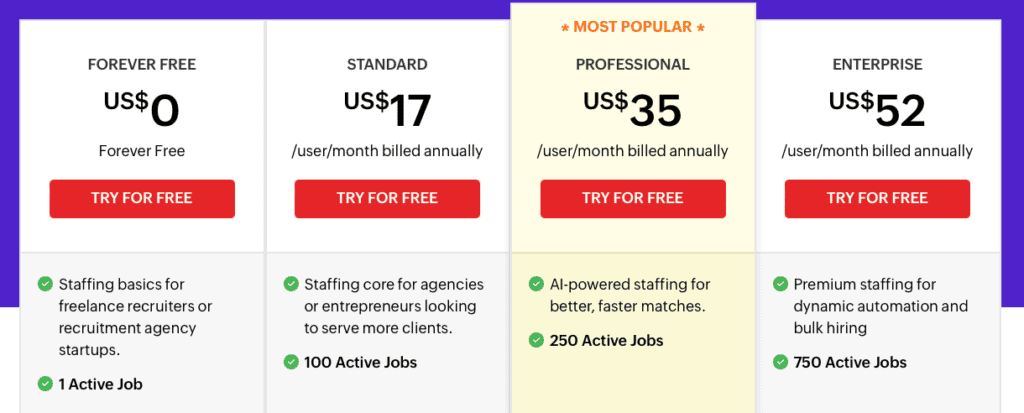The width and height of the screenshot is (1024, 413).
Task: Start the Professional plan free trial button
Action: (633, 198)
